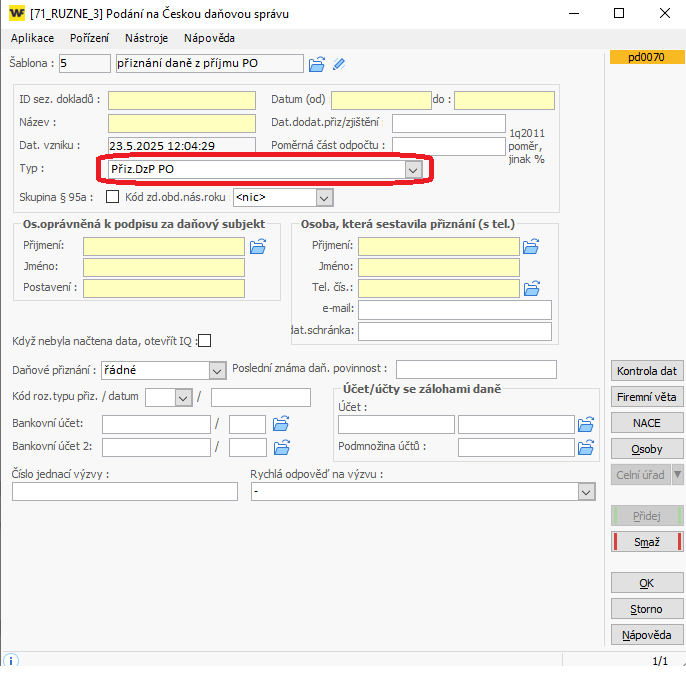Open Kód zd.obd.nás.roku dropdown
This screenshot has height=673, width=686.
point(324,198)
